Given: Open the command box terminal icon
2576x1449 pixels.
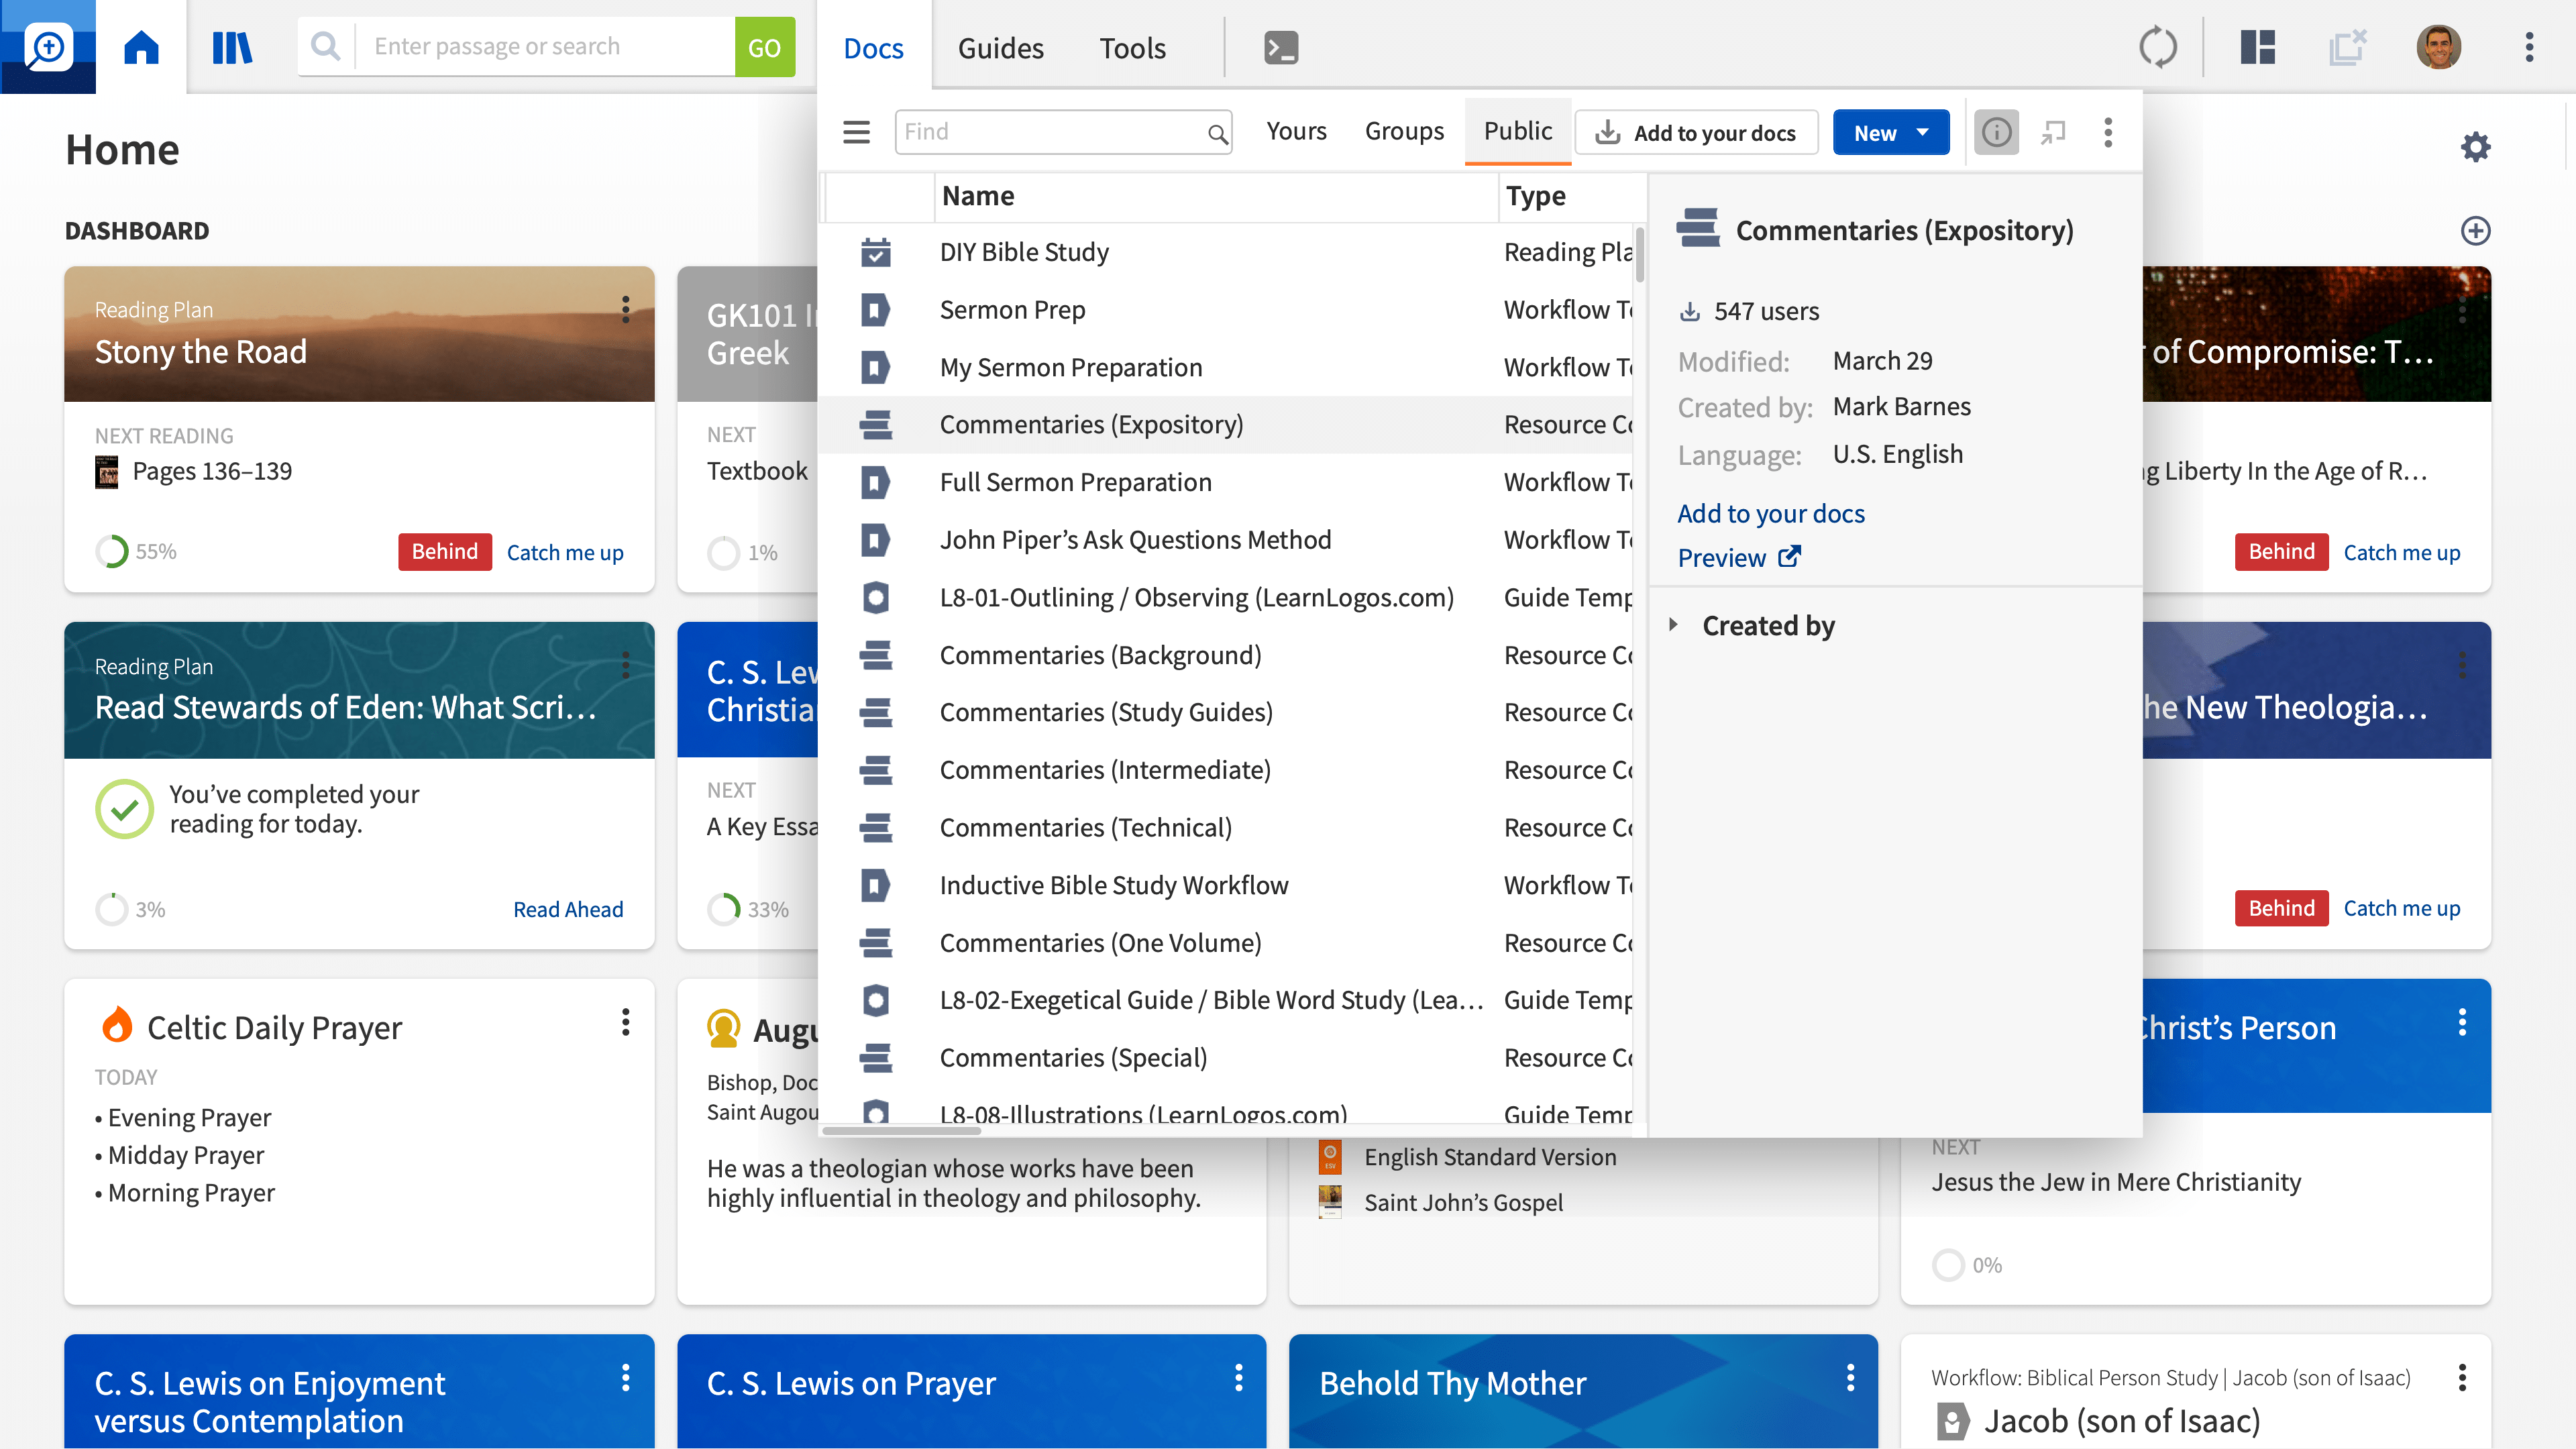Looking at the screenshot, I should click(1281, 47).
